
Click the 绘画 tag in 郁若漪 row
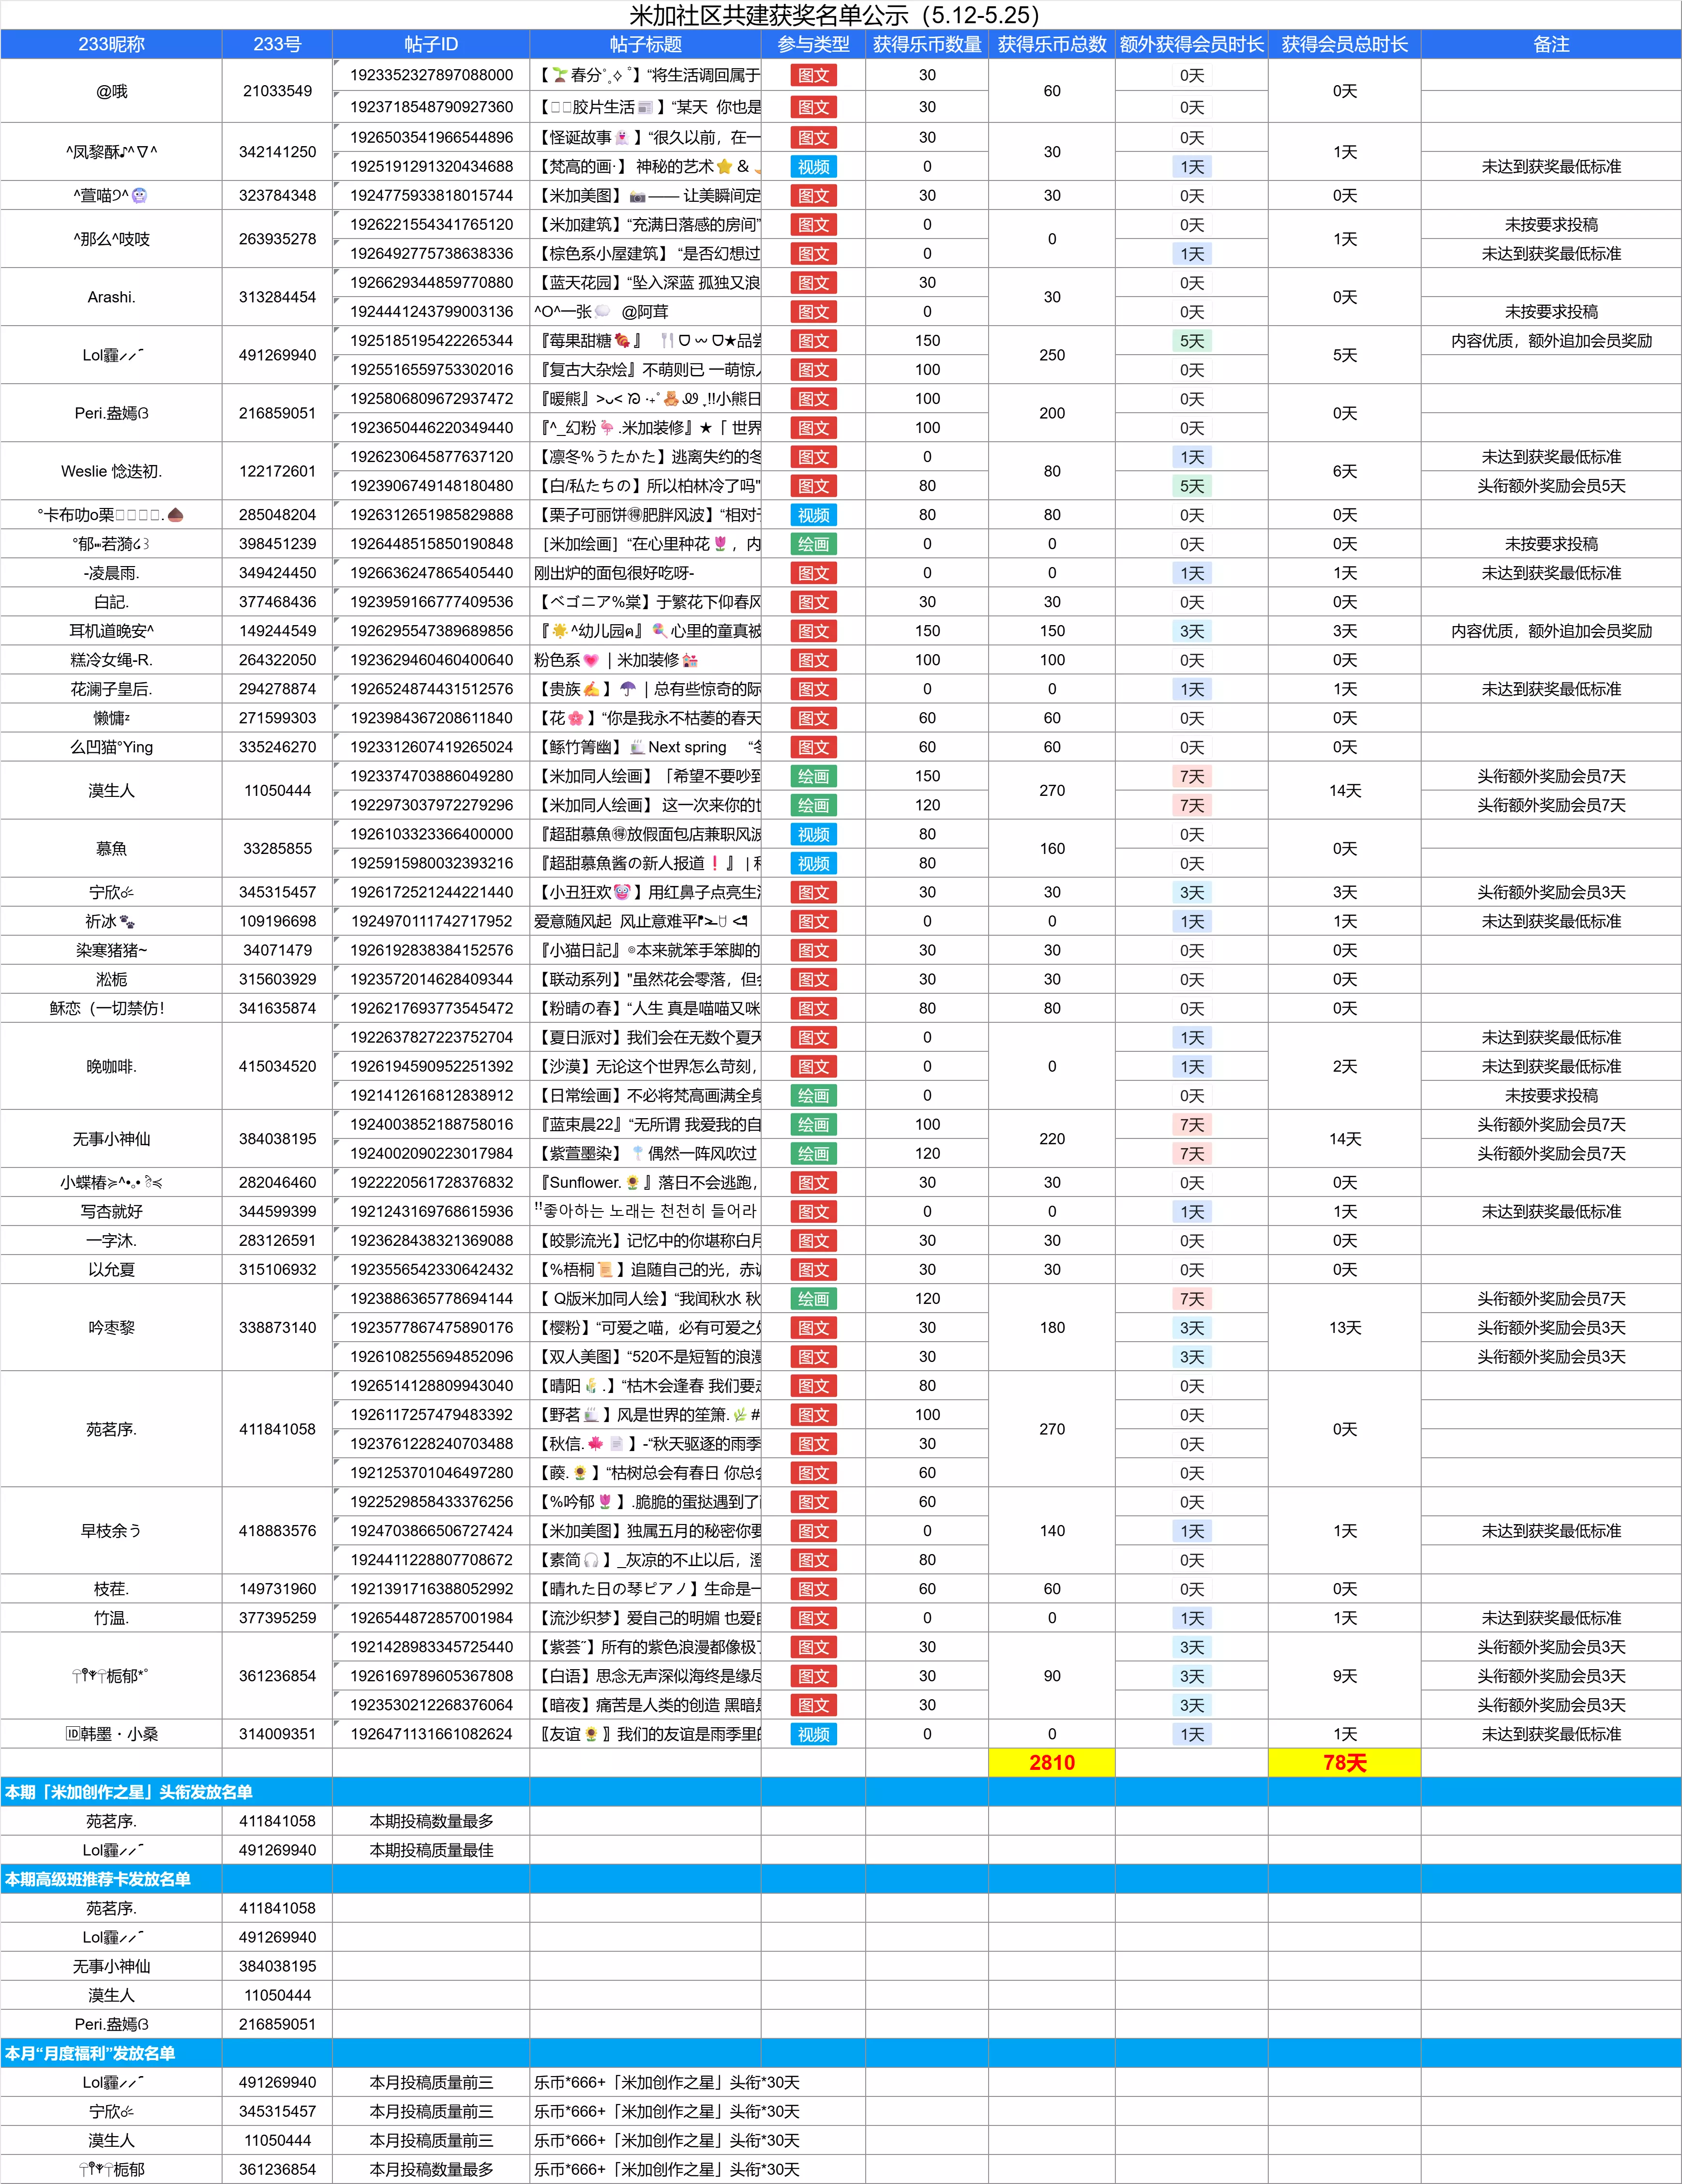coord(813,544)
